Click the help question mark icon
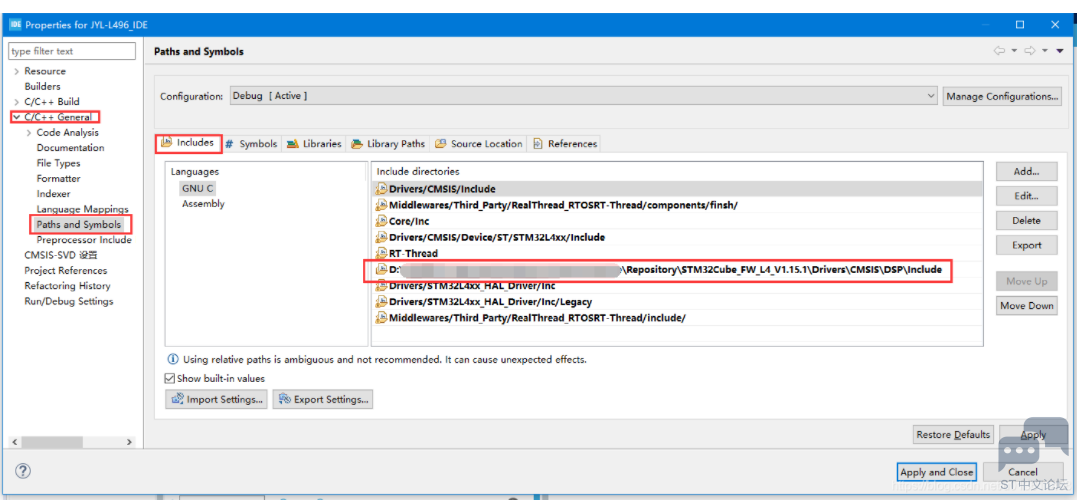Viewport: 1077px width, 500px height. coord(23,471)
